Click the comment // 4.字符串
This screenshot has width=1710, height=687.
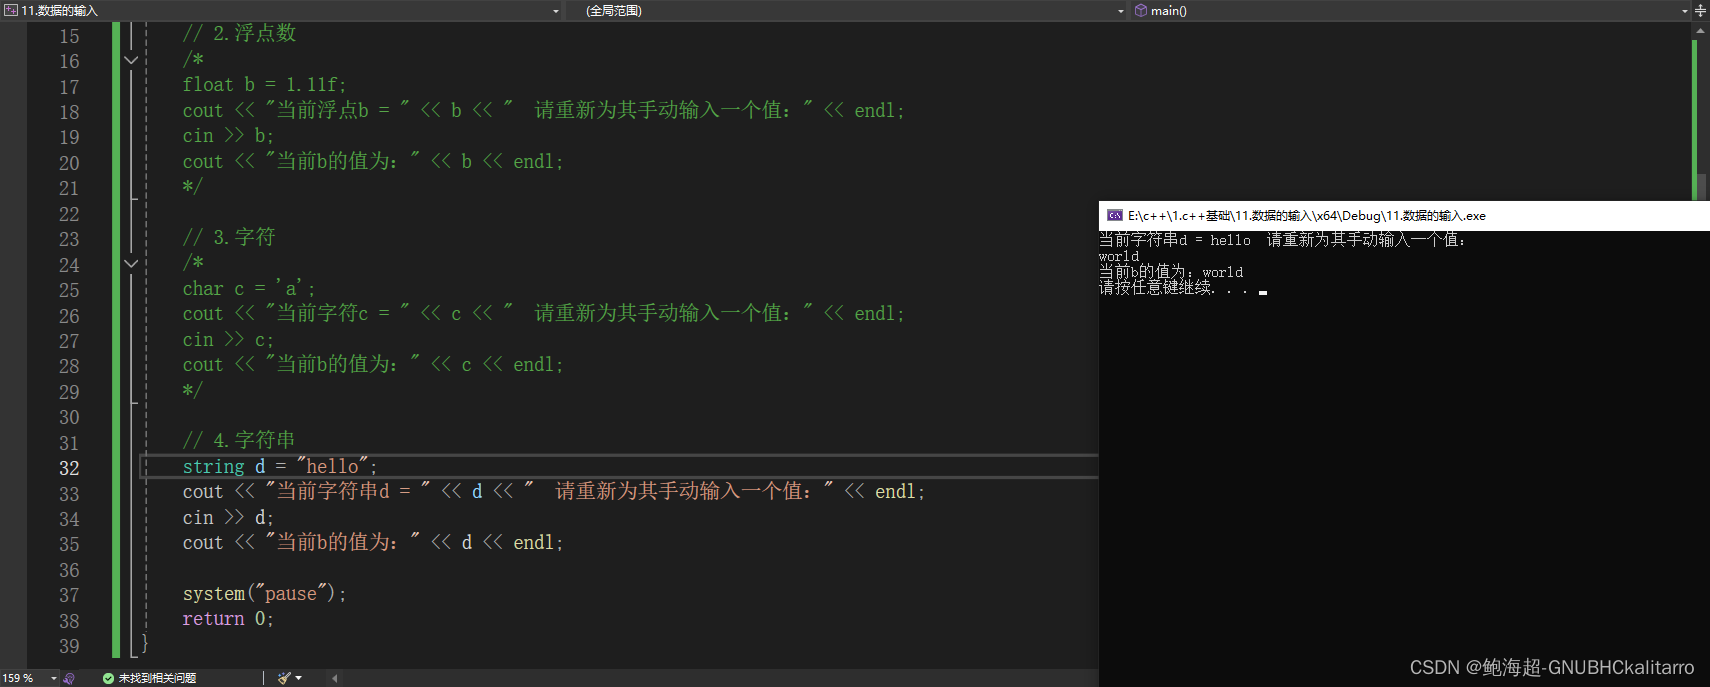click(x=239, y=440)
